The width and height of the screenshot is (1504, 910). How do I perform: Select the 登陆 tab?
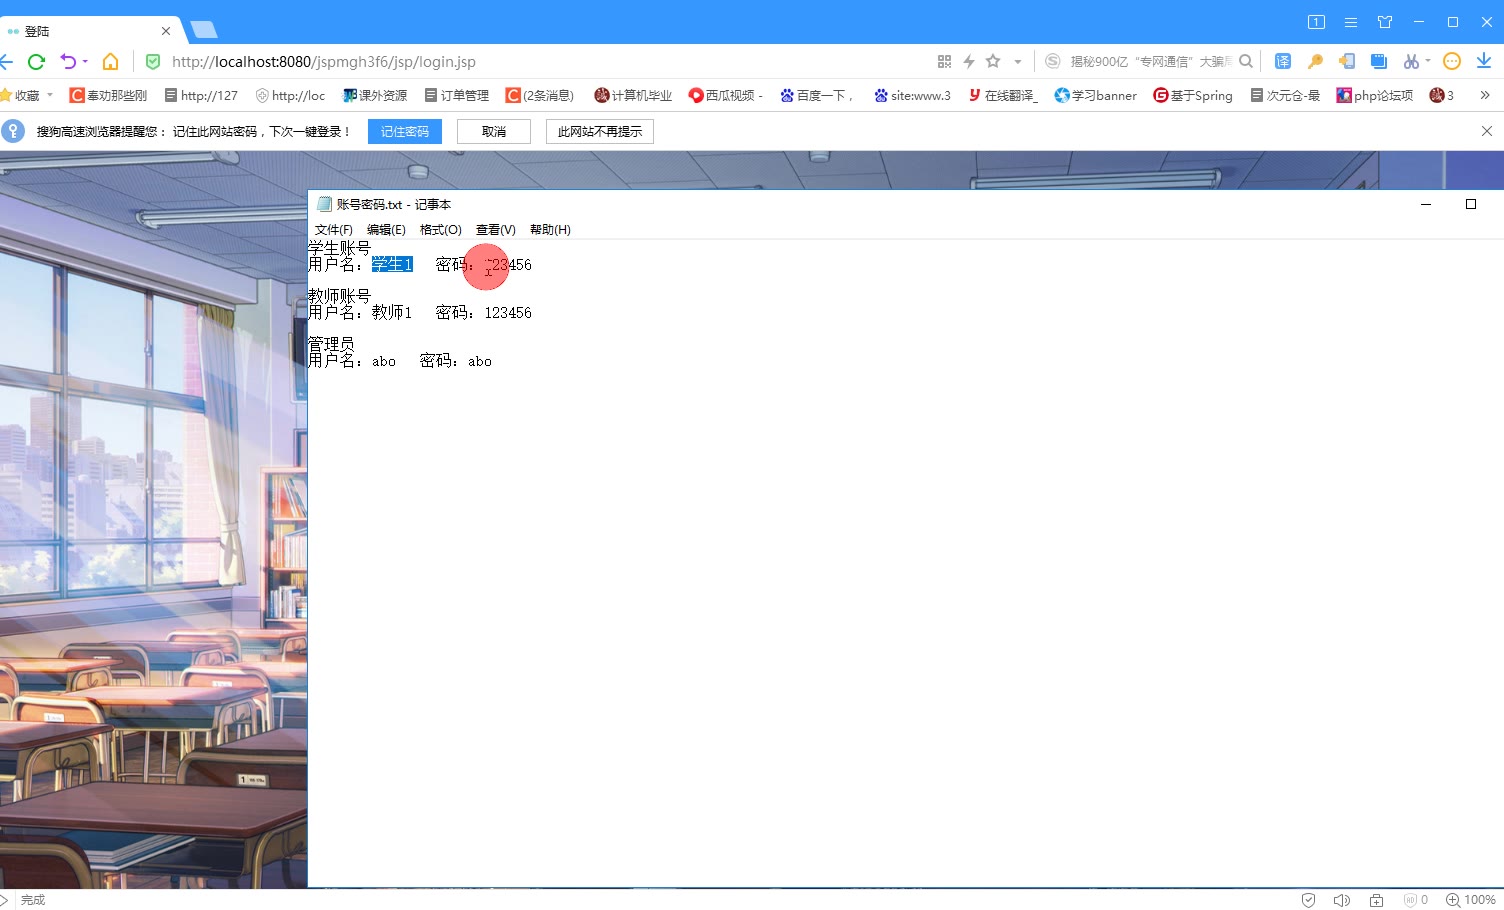(88, 31)
